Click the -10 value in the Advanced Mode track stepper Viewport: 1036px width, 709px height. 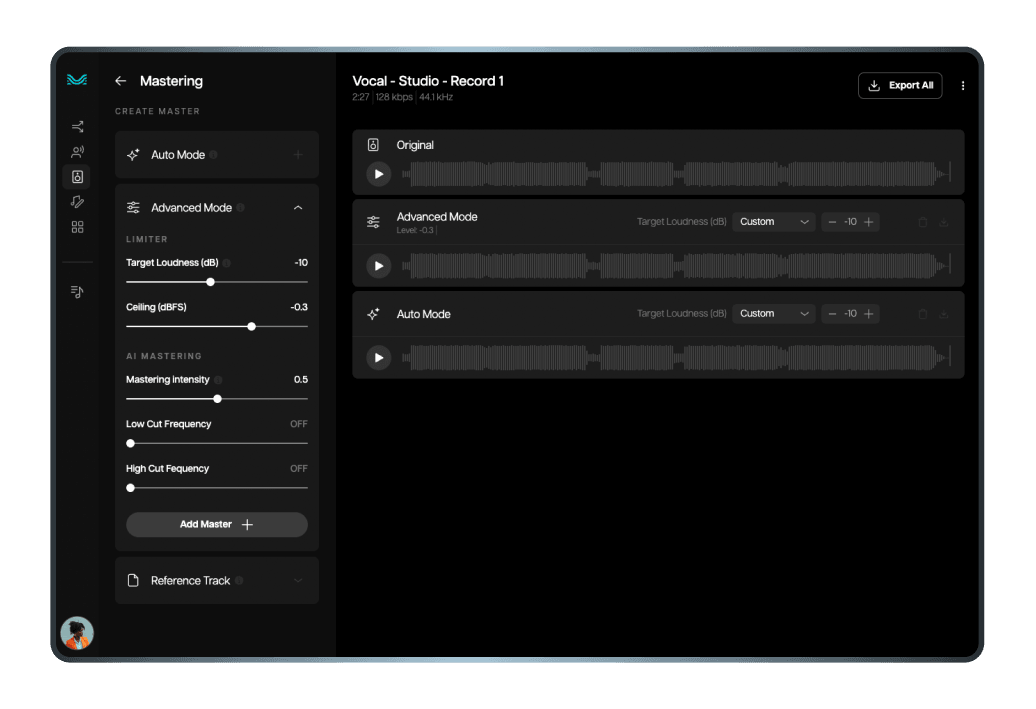click(850, 222)
